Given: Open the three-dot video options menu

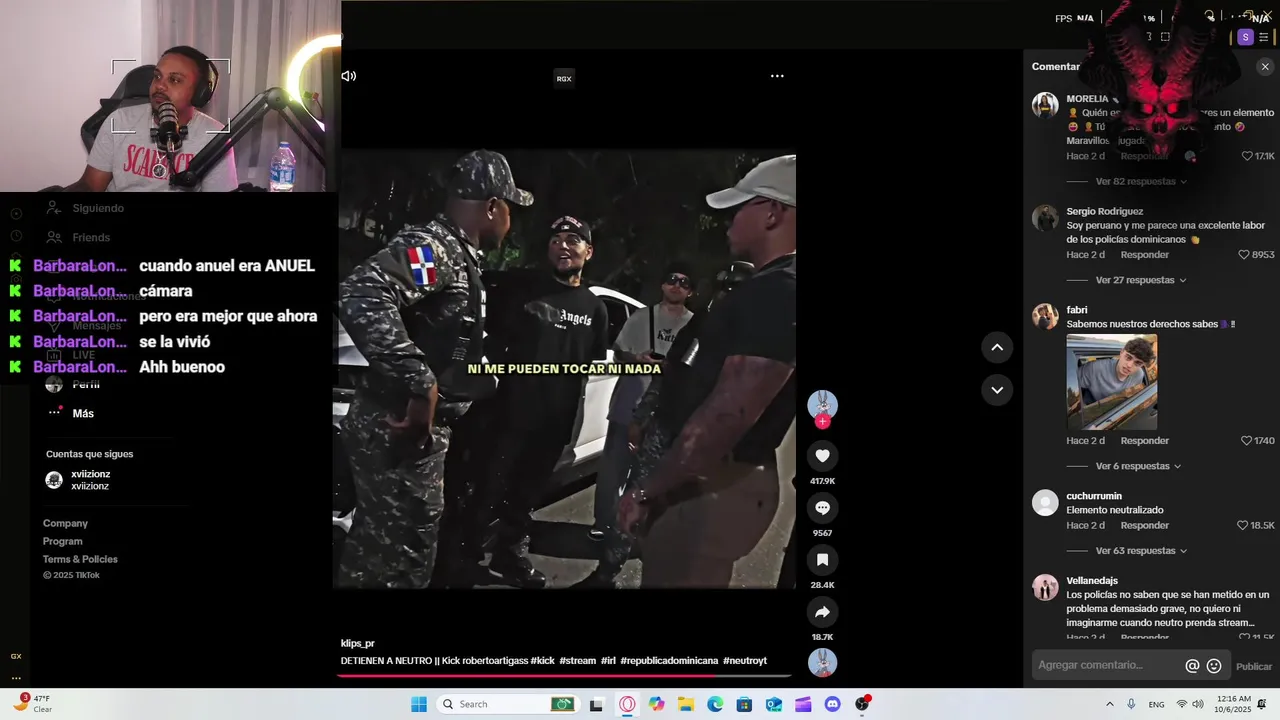Looking at the screenshot, I should (777, 76).
